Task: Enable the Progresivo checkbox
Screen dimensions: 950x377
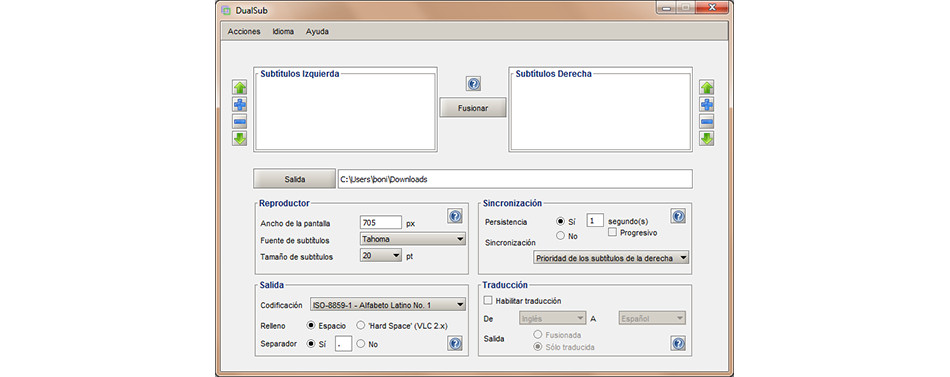Action: tap(613, 232)
